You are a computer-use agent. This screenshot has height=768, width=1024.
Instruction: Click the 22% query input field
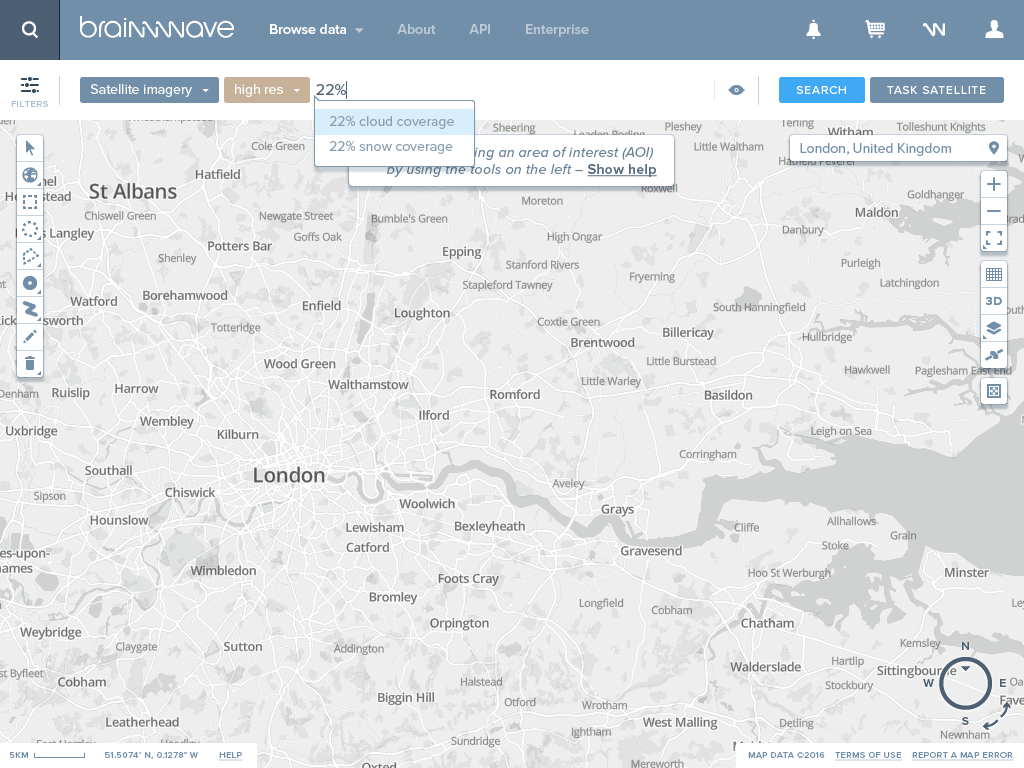(513, 90)
